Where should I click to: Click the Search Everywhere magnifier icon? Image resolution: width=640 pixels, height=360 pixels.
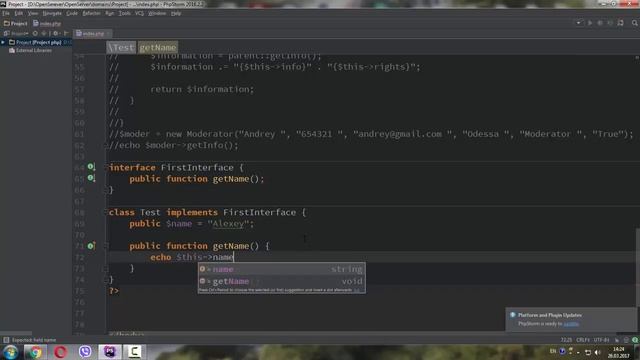[635, 23]
